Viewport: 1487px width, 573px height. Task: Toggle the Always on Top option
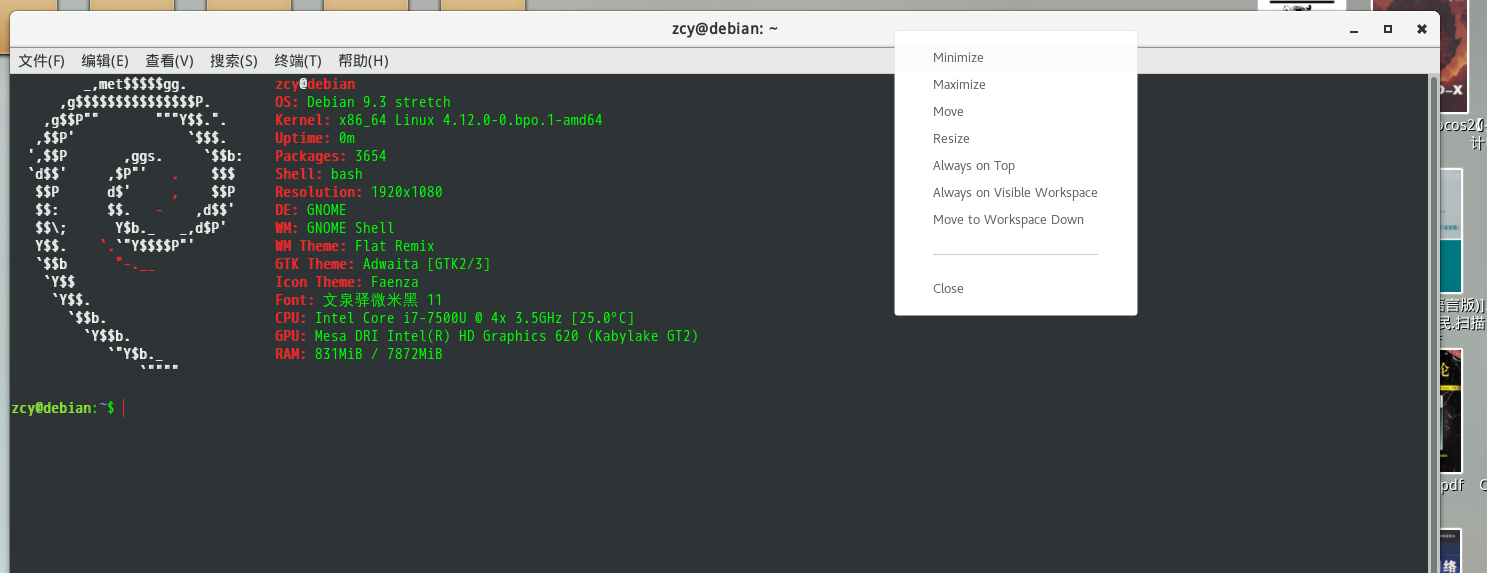pyautogui.click(x=973, y=166)
